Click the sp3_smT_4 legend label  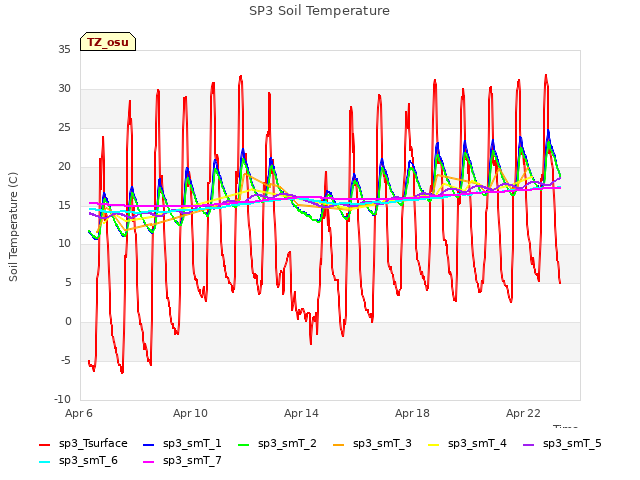click(477, 443)
